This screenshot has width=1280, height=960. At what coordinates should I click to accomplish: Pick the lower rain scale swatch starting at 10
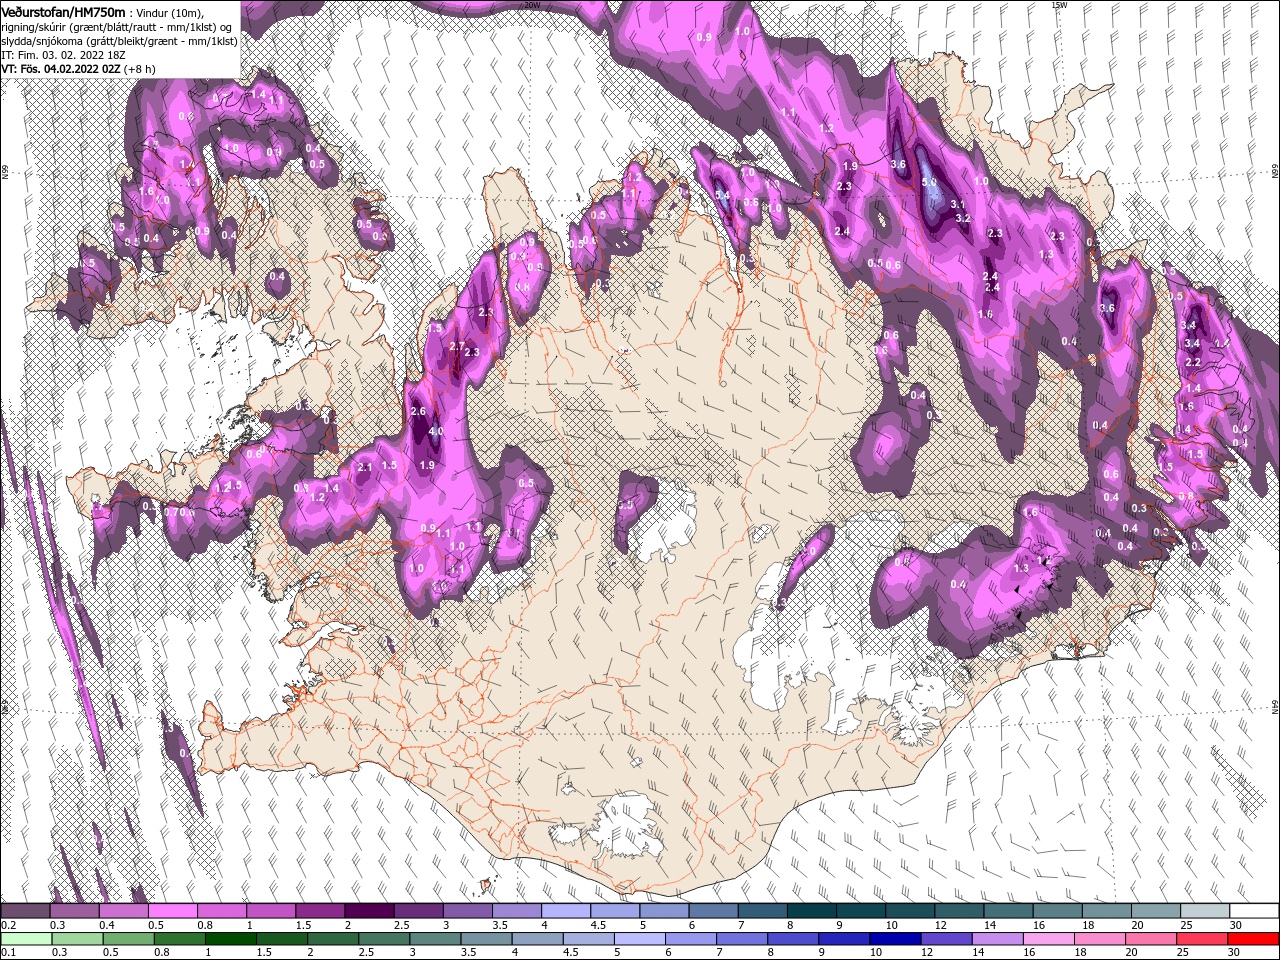point(896,938)
